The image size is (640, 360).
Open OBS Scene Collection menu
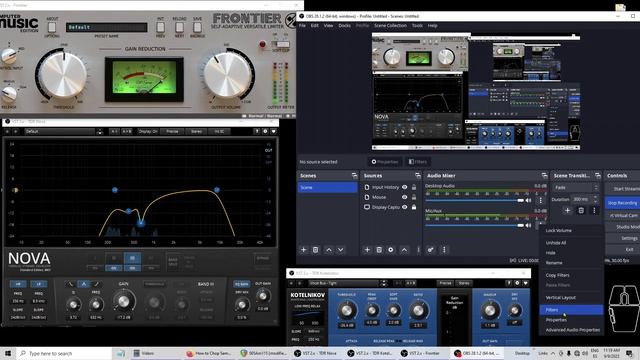390,25
